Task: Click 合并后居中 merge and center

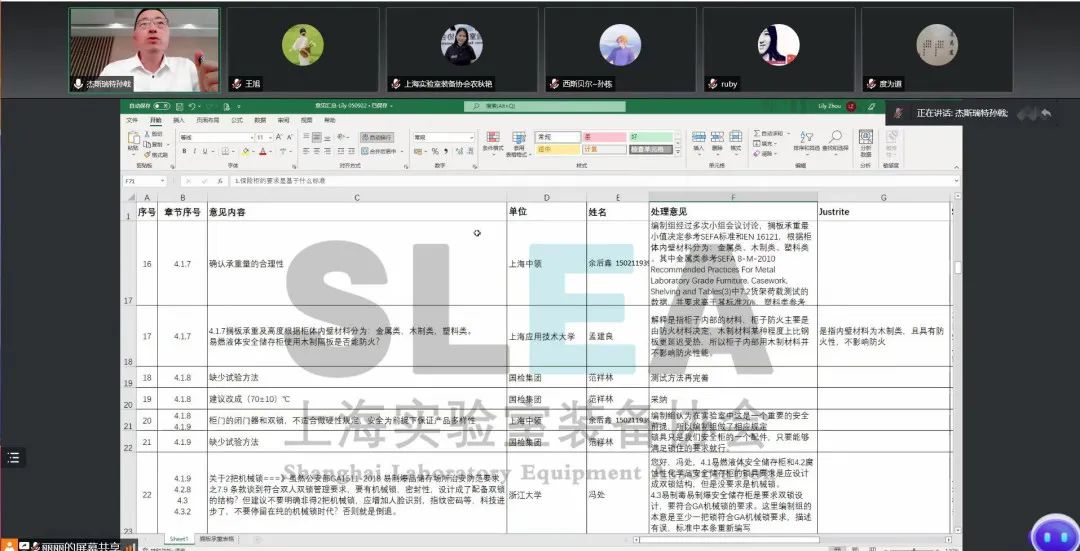Action: click(x=379, y=151)
